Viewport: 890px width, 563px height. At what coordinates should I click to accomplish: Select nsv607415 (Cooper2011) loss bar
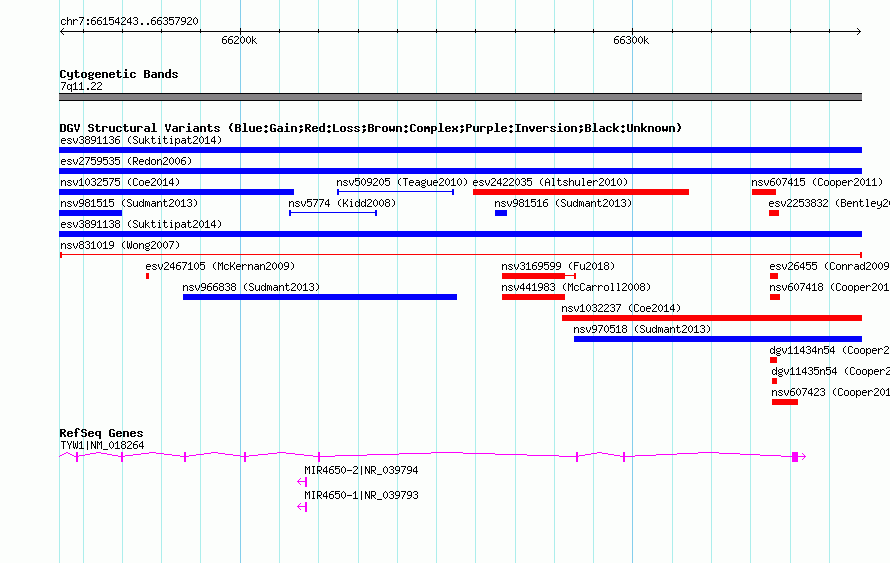(763, 192)
